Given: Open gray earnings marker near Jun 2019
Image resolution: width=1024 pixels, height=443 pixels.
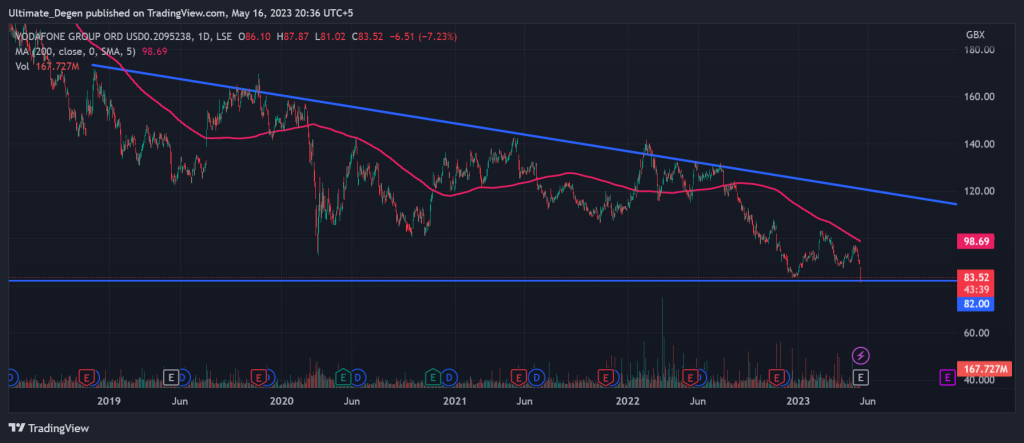Looking at the screenshot, I should [171, 376].
